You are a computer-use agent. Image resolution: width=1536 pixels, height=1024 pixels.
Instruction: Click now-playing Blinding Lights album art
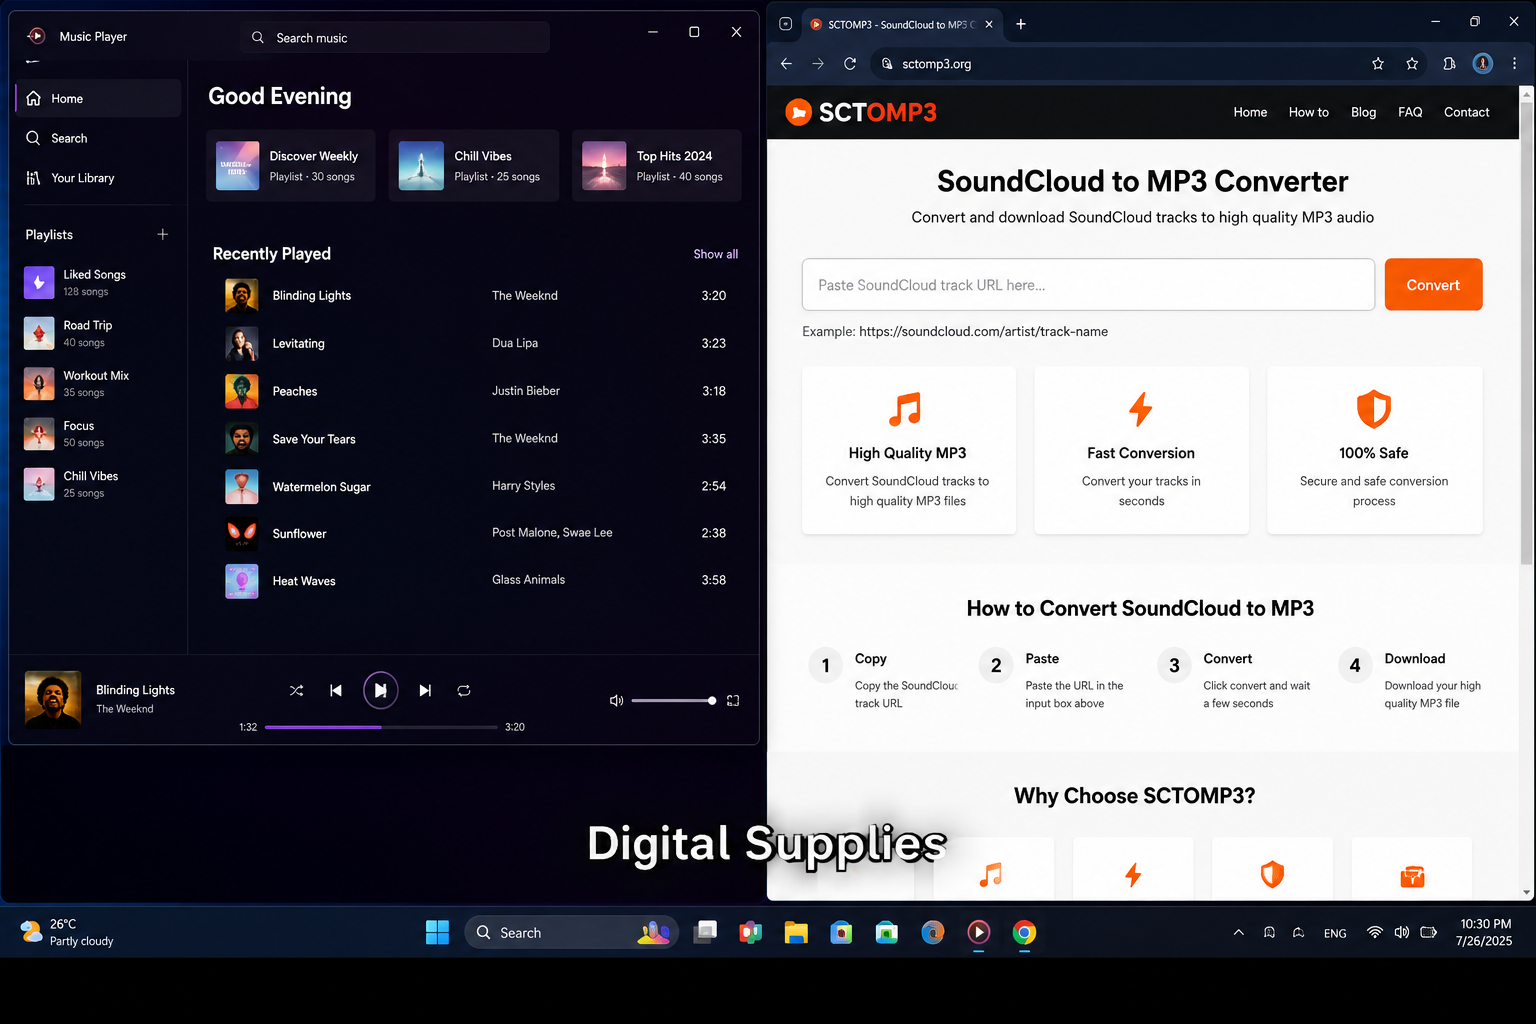pyautogui.click(x=53, y=700)
